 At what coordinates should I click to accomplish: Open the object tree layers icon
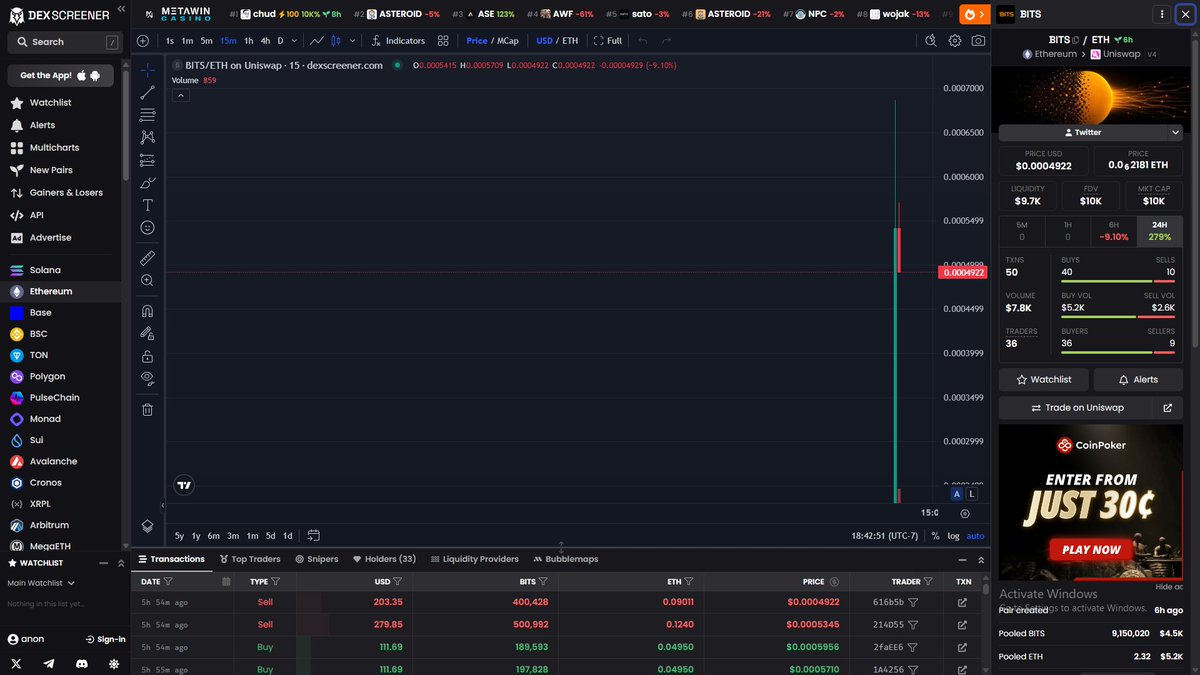tap(147, 526)
